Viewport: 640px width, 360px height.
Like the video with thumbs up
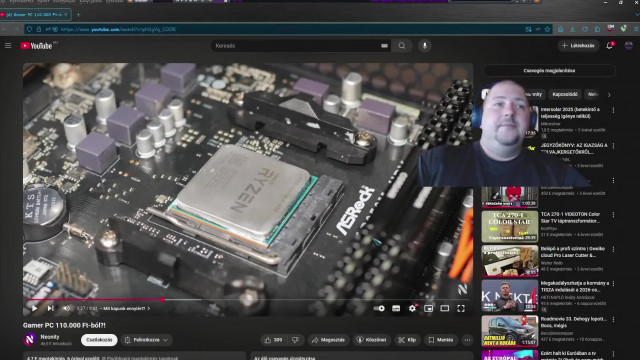click(x=273, y=340)
